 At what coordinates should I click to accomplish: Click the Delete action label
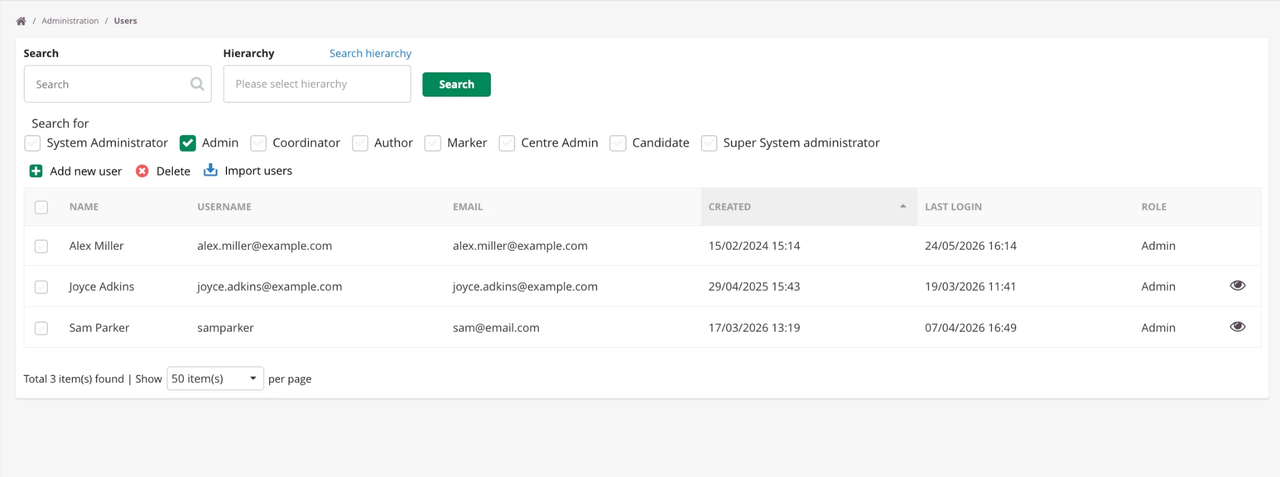173,171
